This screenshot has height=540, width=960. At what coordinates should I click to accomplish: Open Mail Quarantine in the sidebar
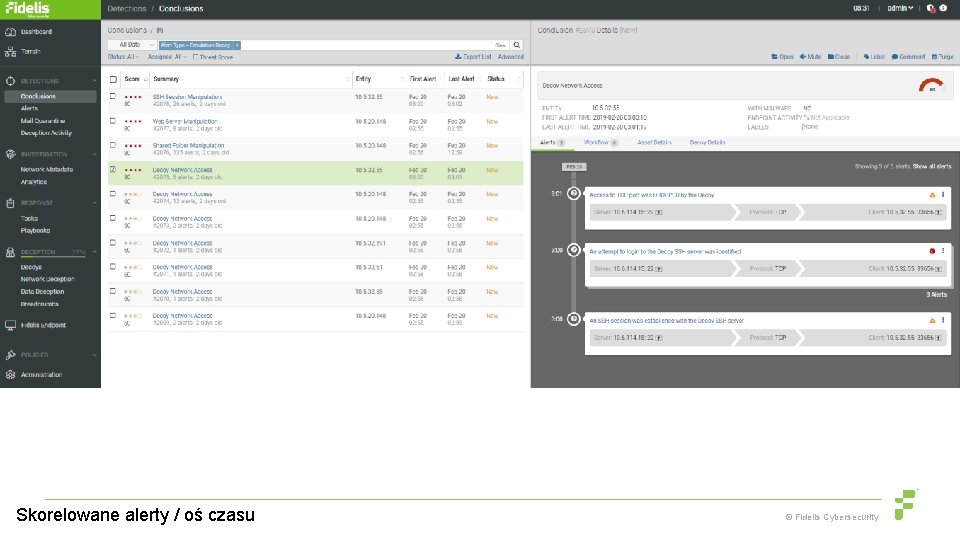43,121
